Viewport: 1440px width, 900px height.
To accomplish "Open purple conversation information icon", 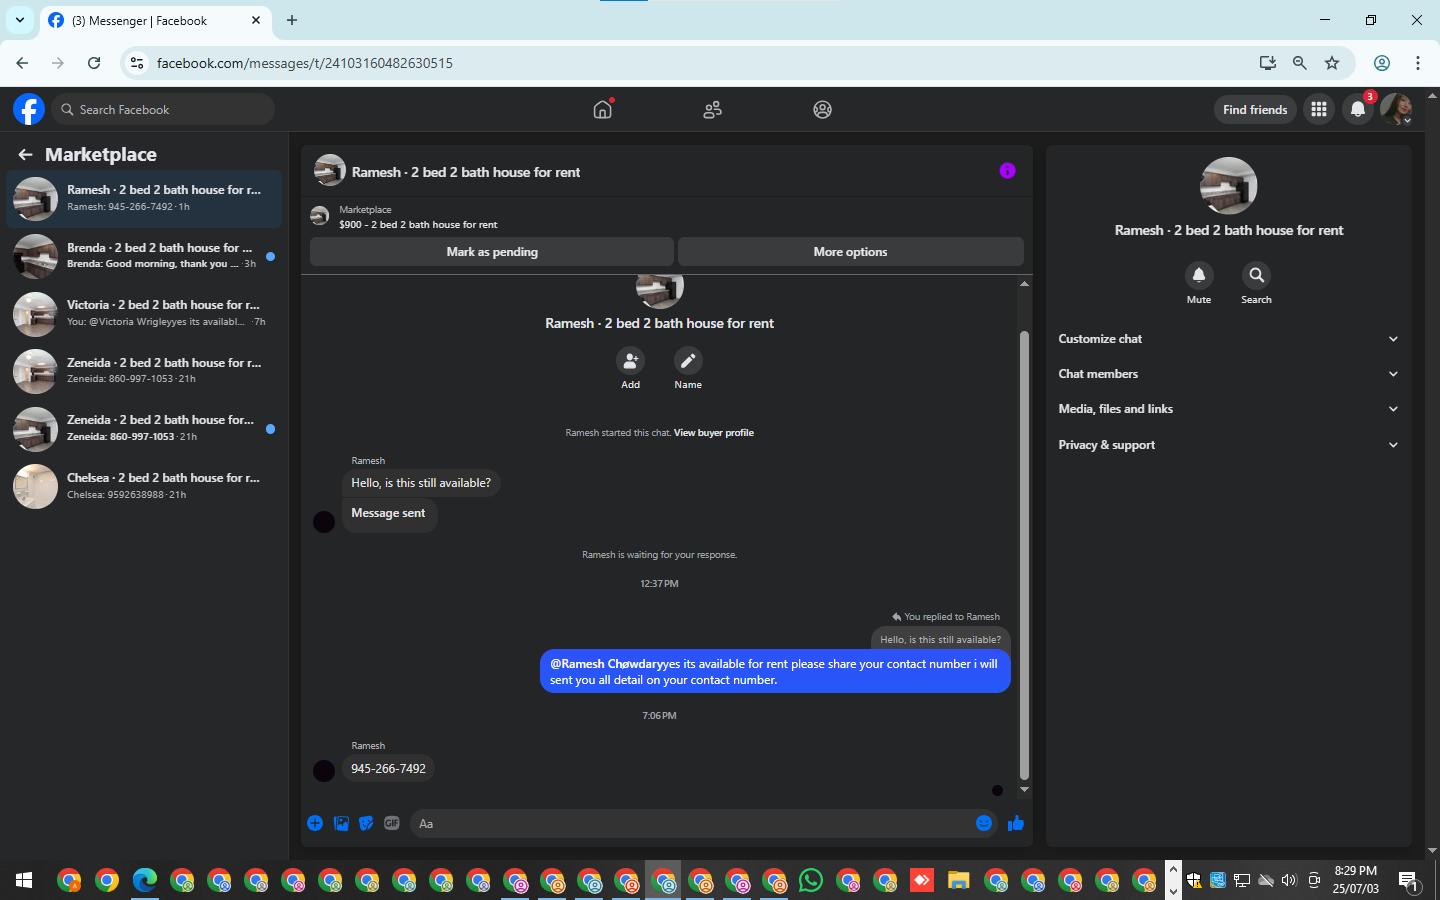I will [1007, 171].
